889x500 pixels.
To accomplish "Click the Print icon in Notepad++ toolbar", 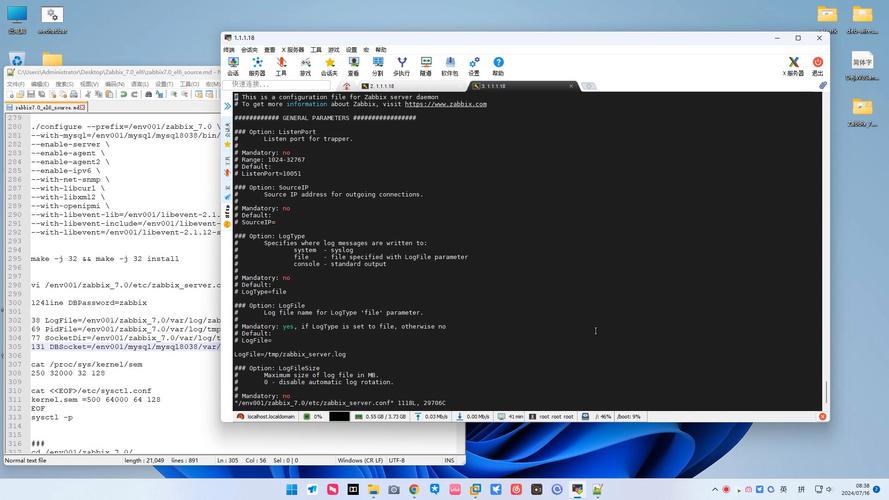I will [74, 94].
